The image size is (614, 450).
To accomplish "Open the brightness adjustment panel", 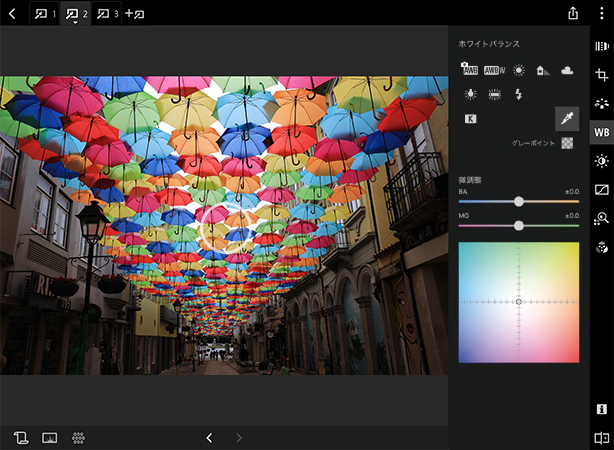I will [x=601, y=161].
